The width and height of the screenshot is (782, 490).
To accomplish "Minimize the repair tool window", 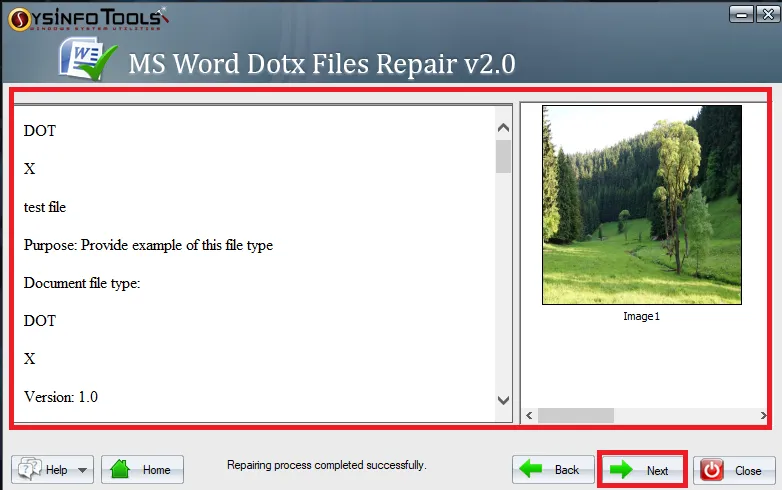I will pos(742,14).
